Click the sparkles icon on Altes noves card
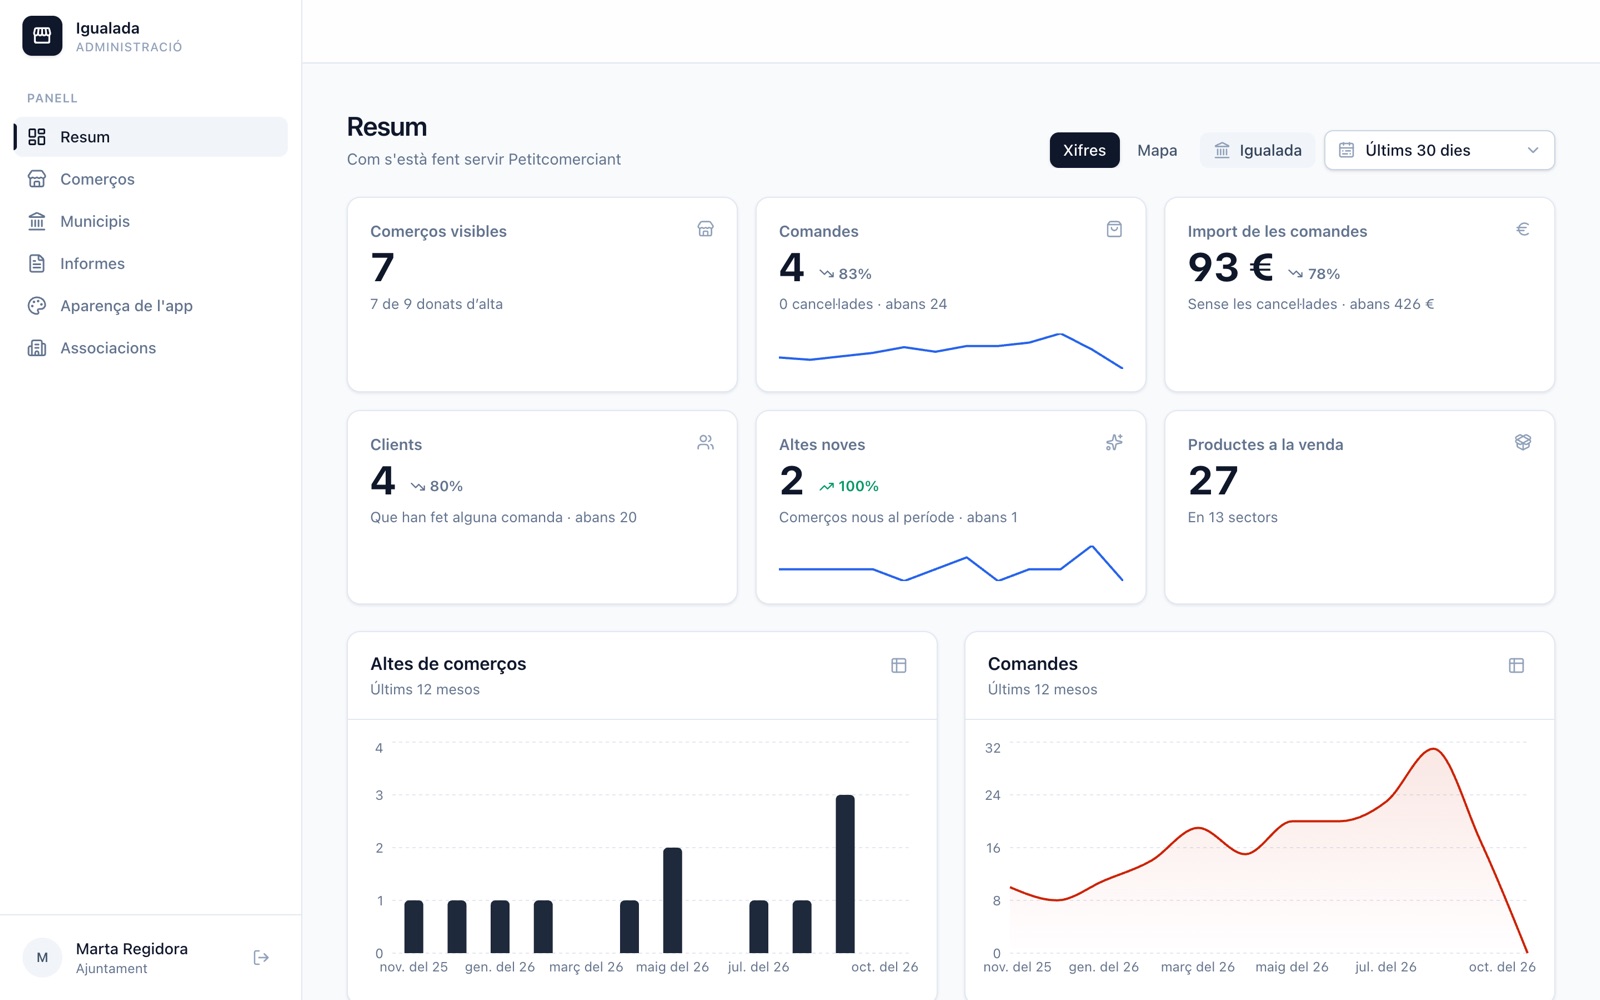 pyautogui.click(x=1114, y=442)
